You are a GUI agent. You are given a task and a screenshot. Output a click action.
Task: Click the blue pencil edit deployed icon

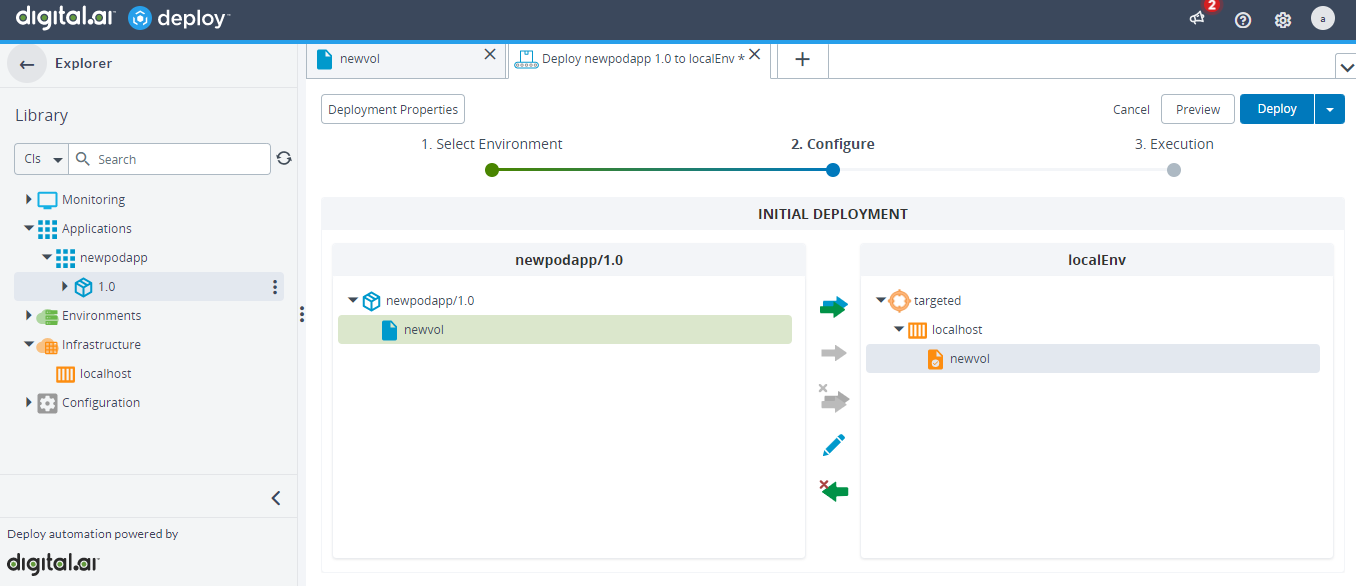click(x=834, y=445)
